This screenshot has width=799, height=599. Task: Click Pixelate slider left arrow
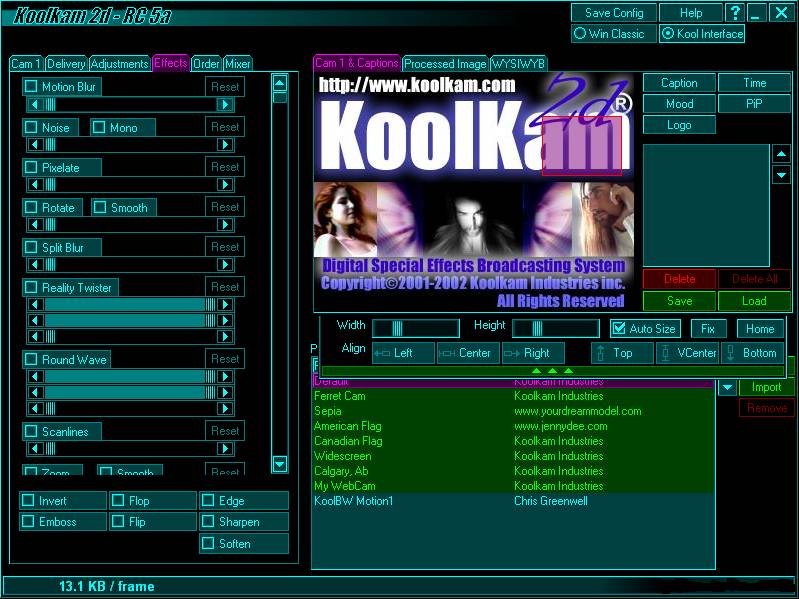point(35,184)
